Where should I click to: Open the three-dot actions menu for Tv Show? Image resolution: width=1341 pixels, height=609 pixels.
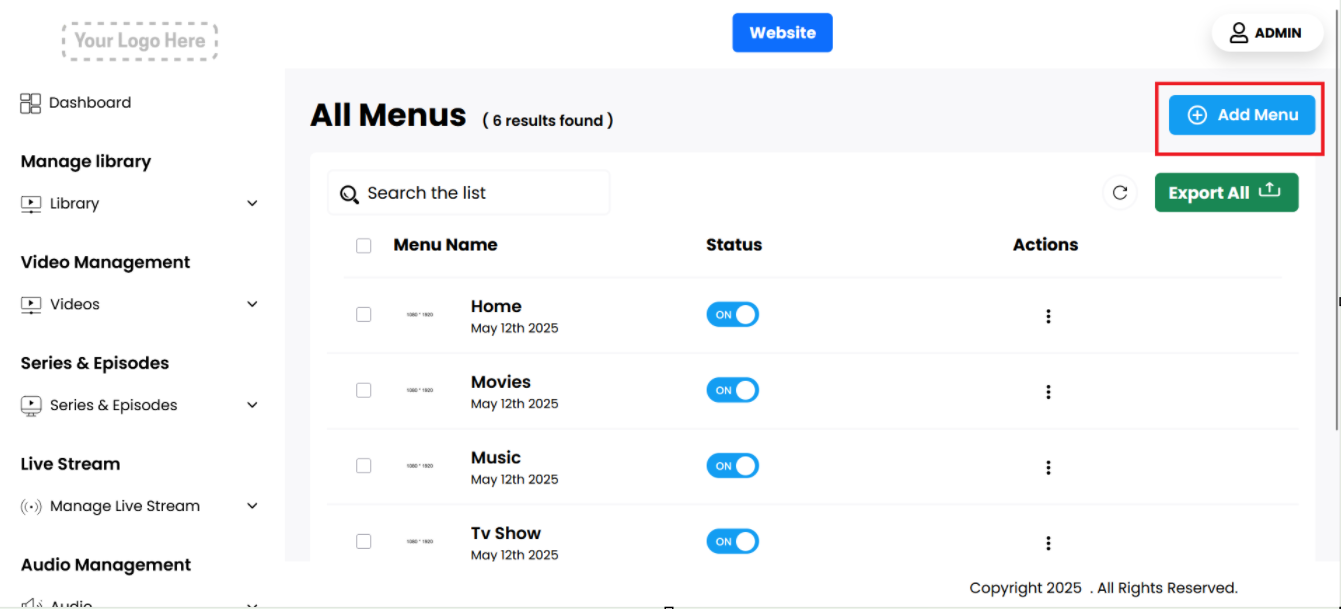1048,543
